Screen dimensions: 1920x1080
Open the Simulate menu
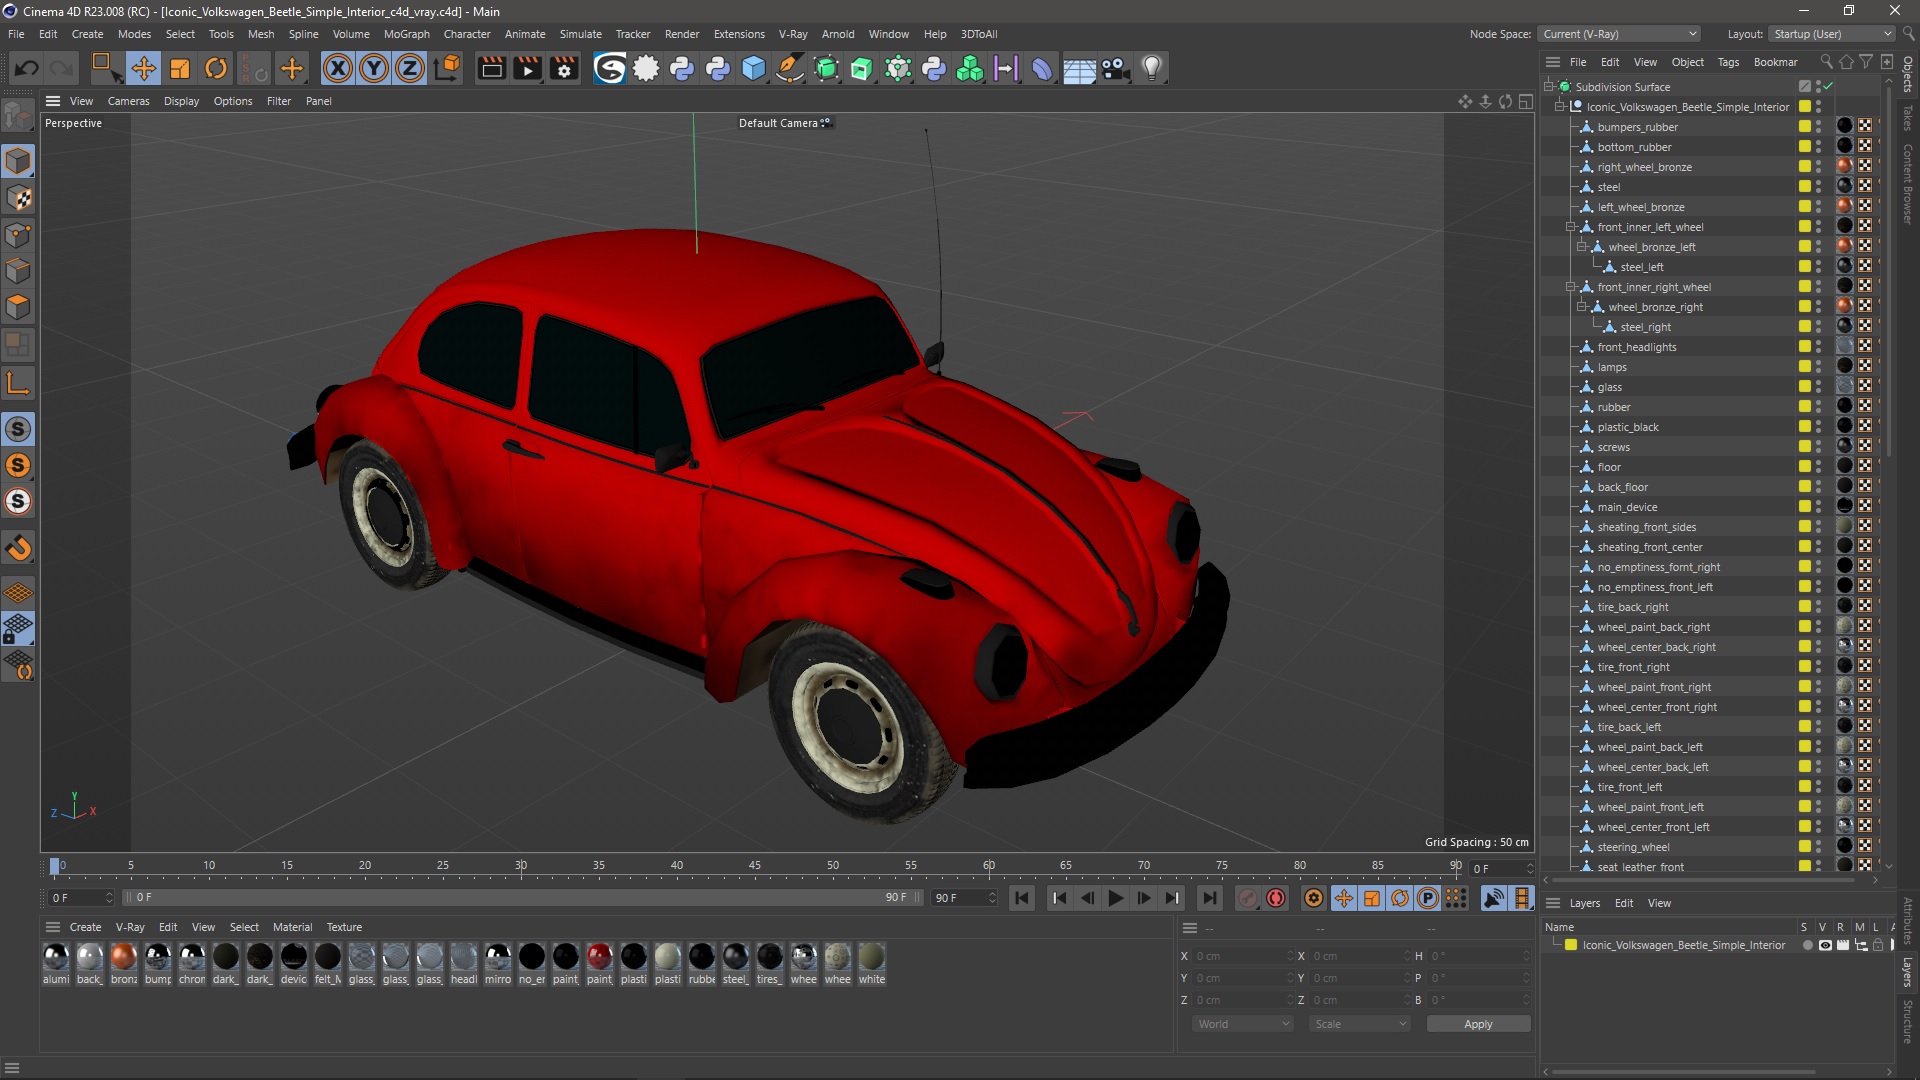[x=580, y=34]
